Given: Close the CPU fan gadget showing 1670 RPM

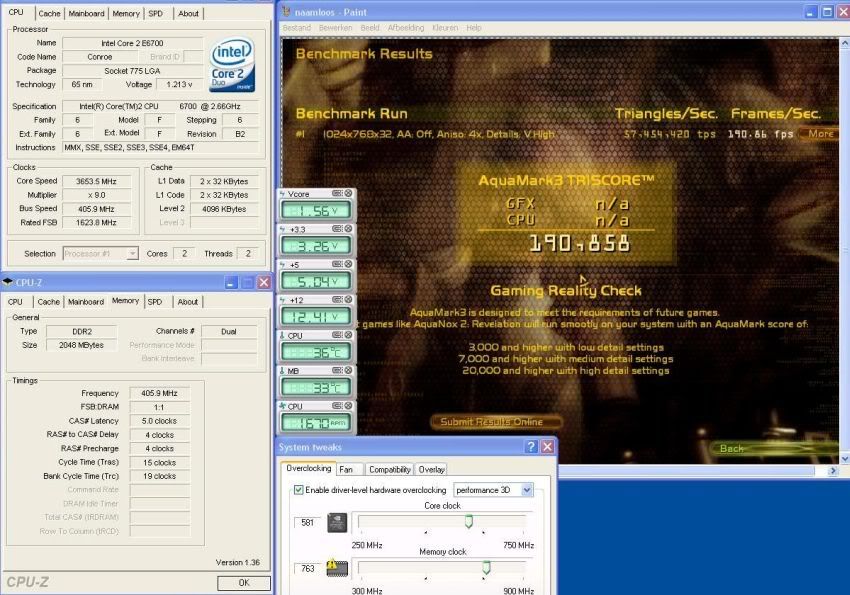Looking at the screenshot, I should (349, 406).
